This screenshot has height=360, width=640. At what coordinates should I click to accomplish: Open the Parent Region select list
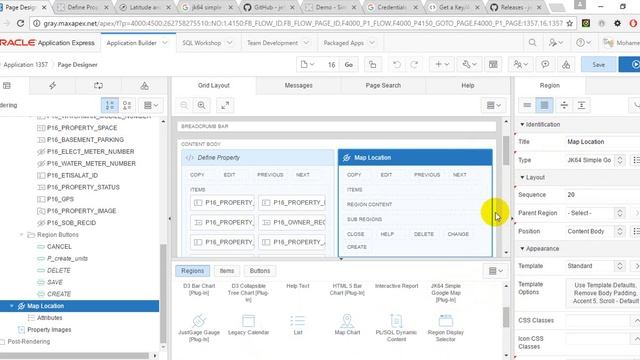(x=596, y=213)
